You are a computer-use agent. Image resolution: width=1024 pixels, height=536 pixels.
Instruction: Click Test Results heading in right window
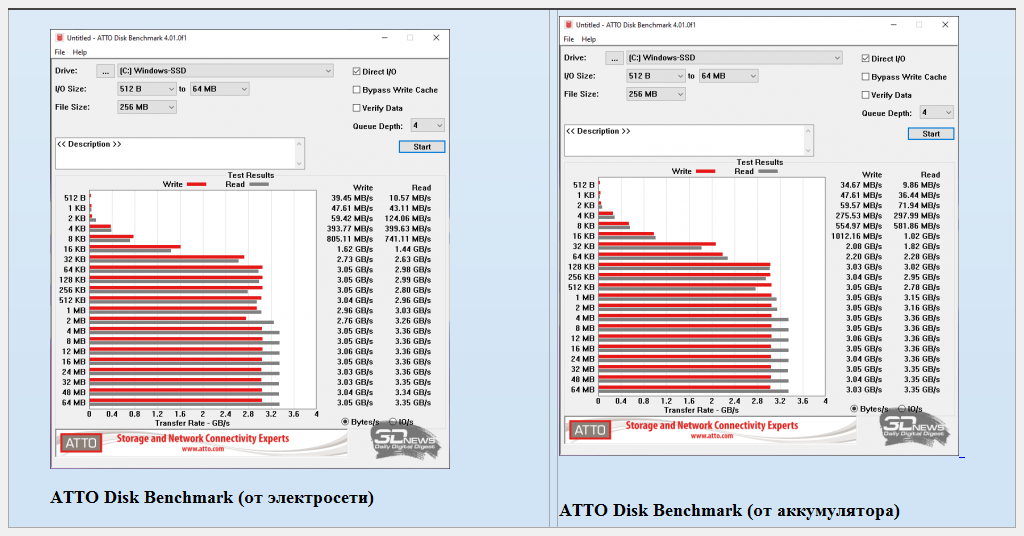click(x=760, y=162)
